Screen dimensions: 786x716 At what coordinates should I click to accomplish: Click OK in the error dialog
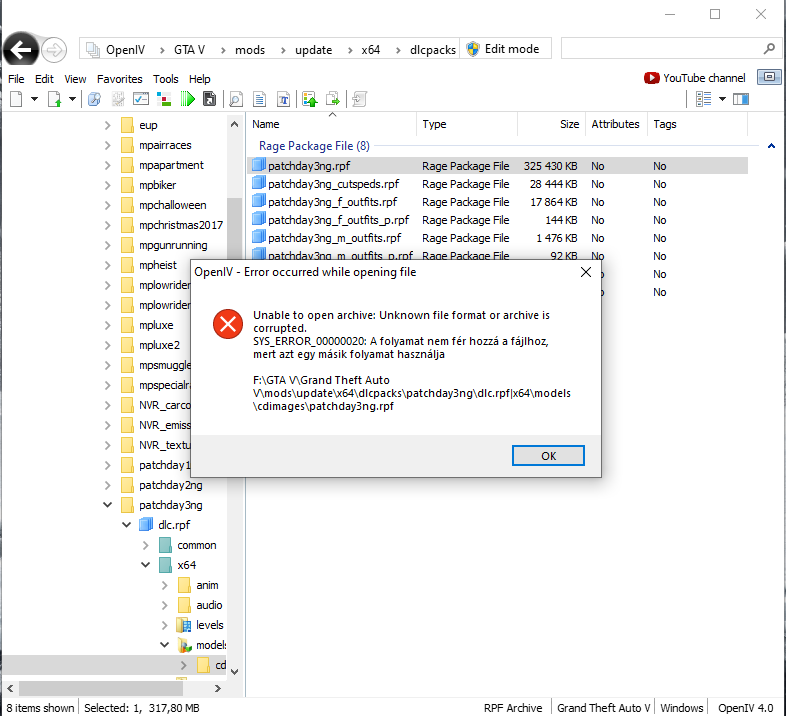click(x=548, y=455)
